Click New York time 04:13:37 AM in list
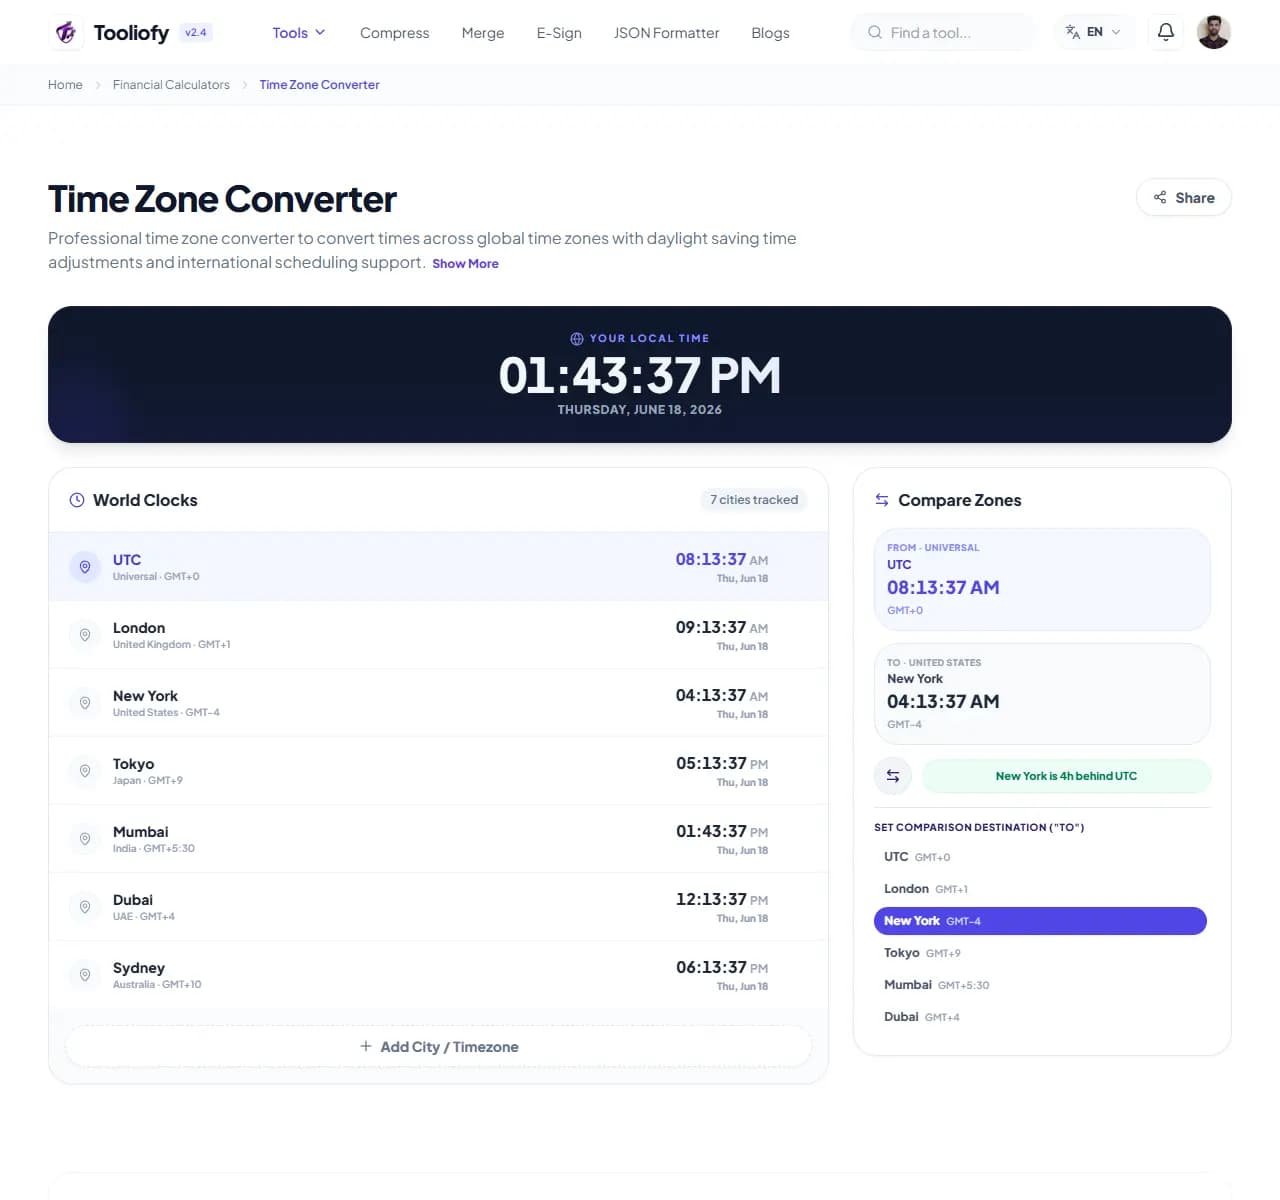This screenshot has height=1200, width=1280. [722, 695]
